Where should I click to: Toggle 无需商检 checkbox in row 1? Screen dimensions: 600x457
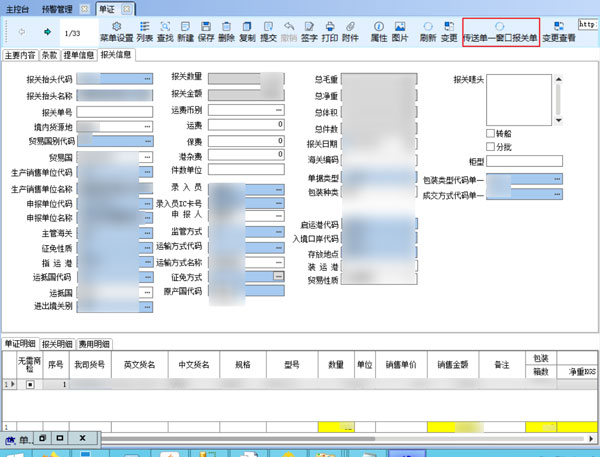coord(30,384)
